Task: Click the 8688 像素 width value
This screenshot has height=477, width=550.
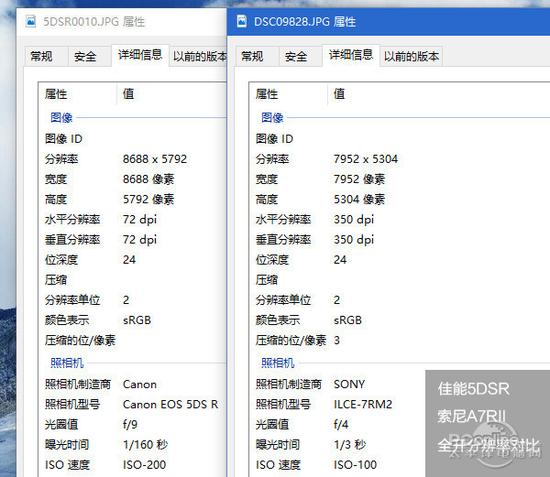Action: click(148, 179)
